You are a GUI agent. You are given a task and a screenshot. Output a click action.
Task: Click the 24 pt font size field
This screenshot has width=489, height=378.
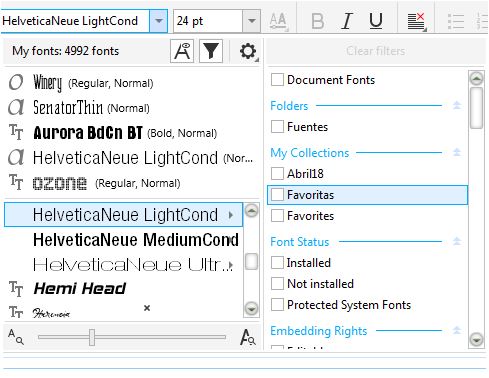pyautogui.click(x=208, y=21)
